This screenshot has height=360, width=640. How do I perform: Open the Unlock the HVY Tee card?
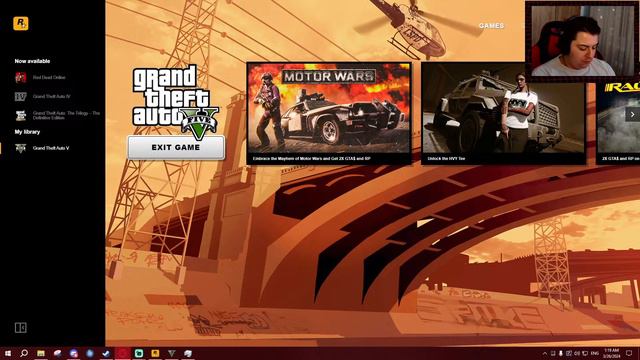click(x=503, y=113)
